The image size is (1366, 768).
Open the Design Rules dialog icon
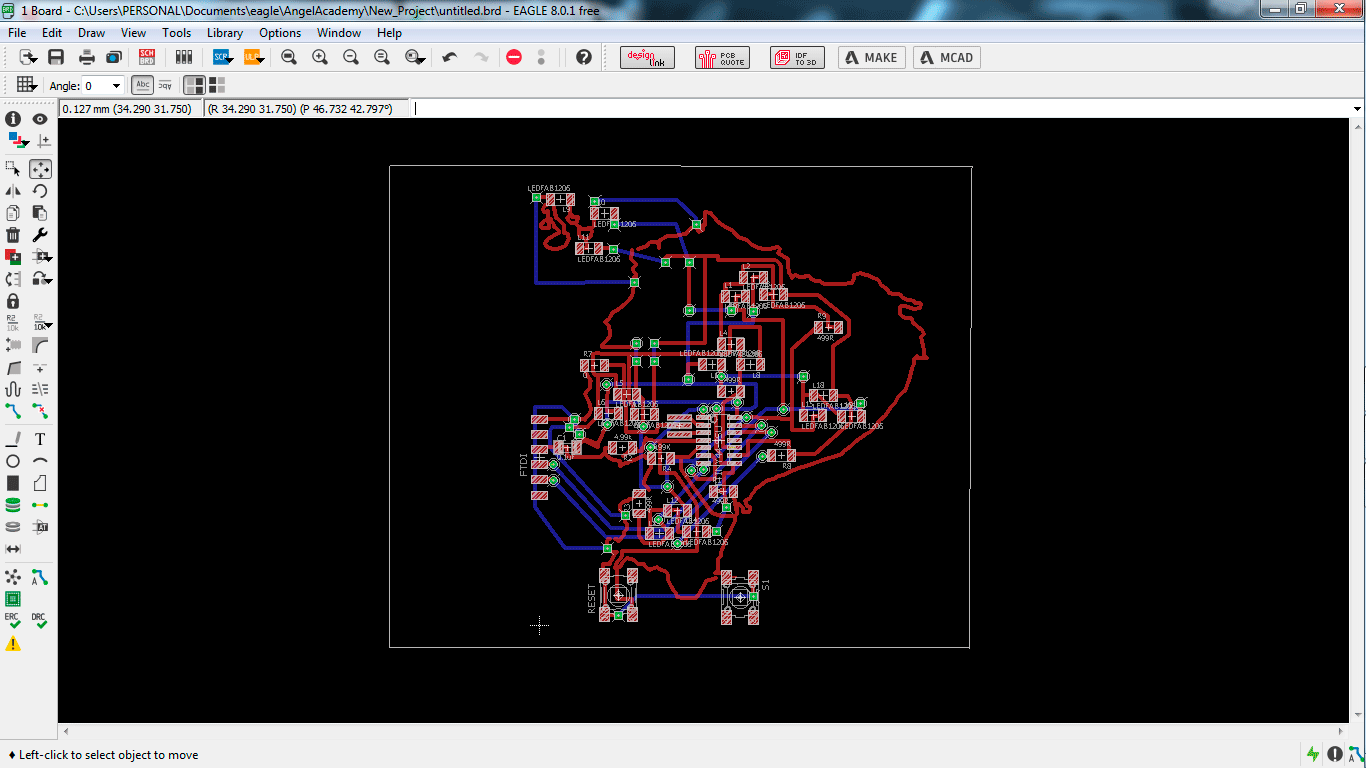pos(13,599)
